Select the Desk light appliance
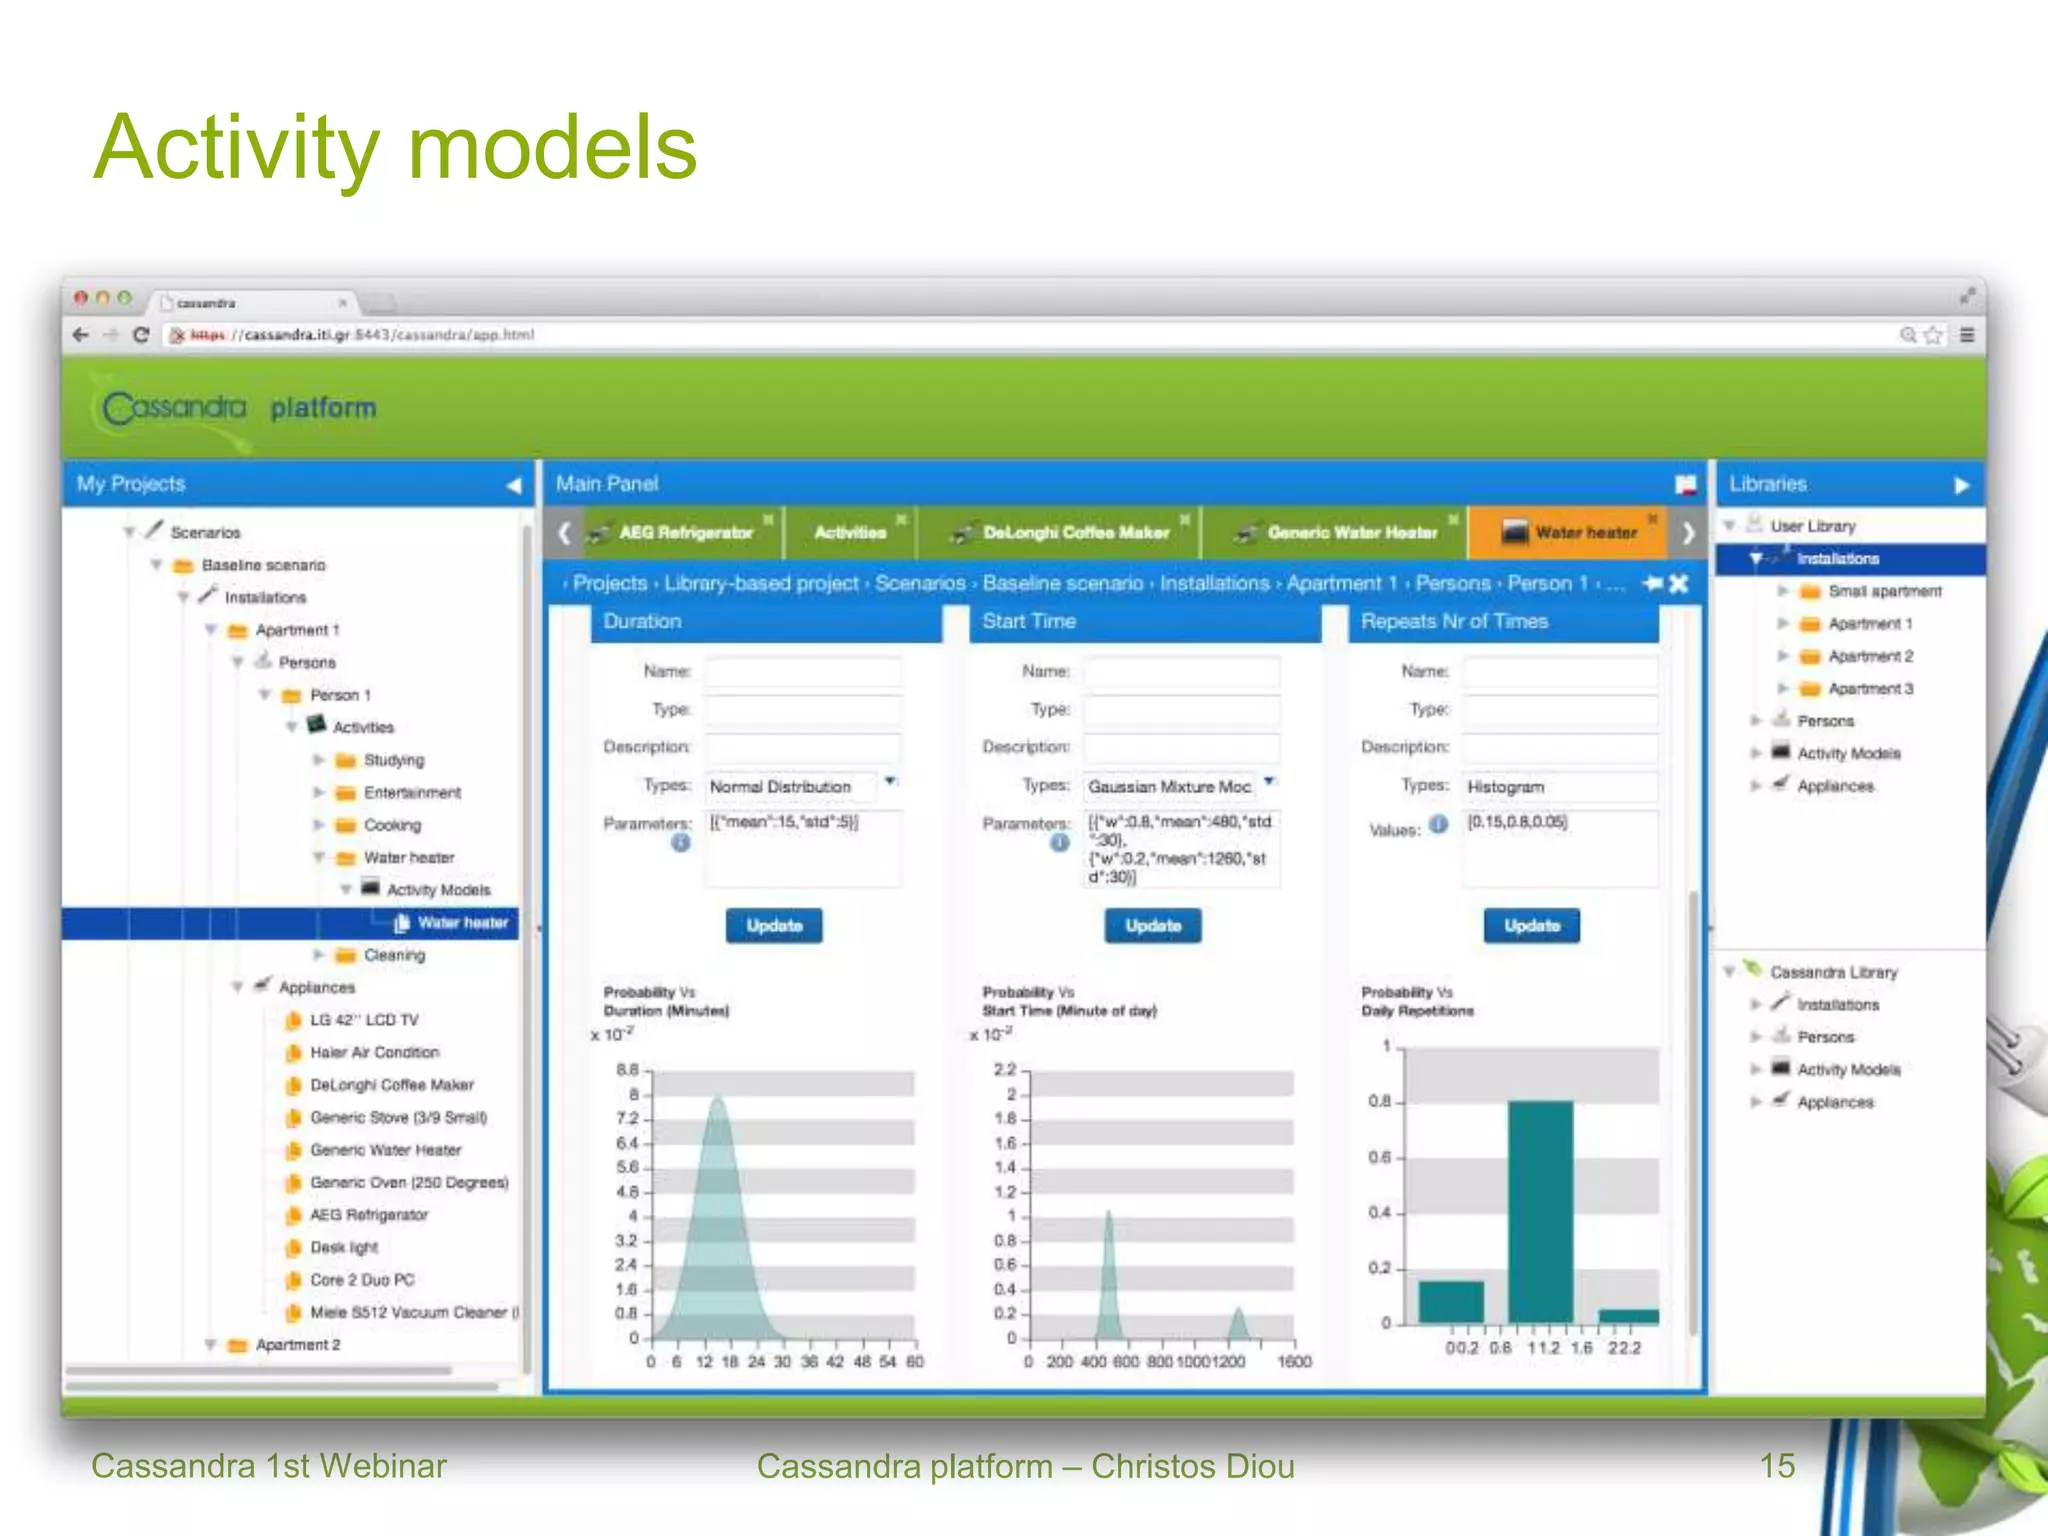This screenshot has width=2048, height=1536. click(x=343, y=1247)
